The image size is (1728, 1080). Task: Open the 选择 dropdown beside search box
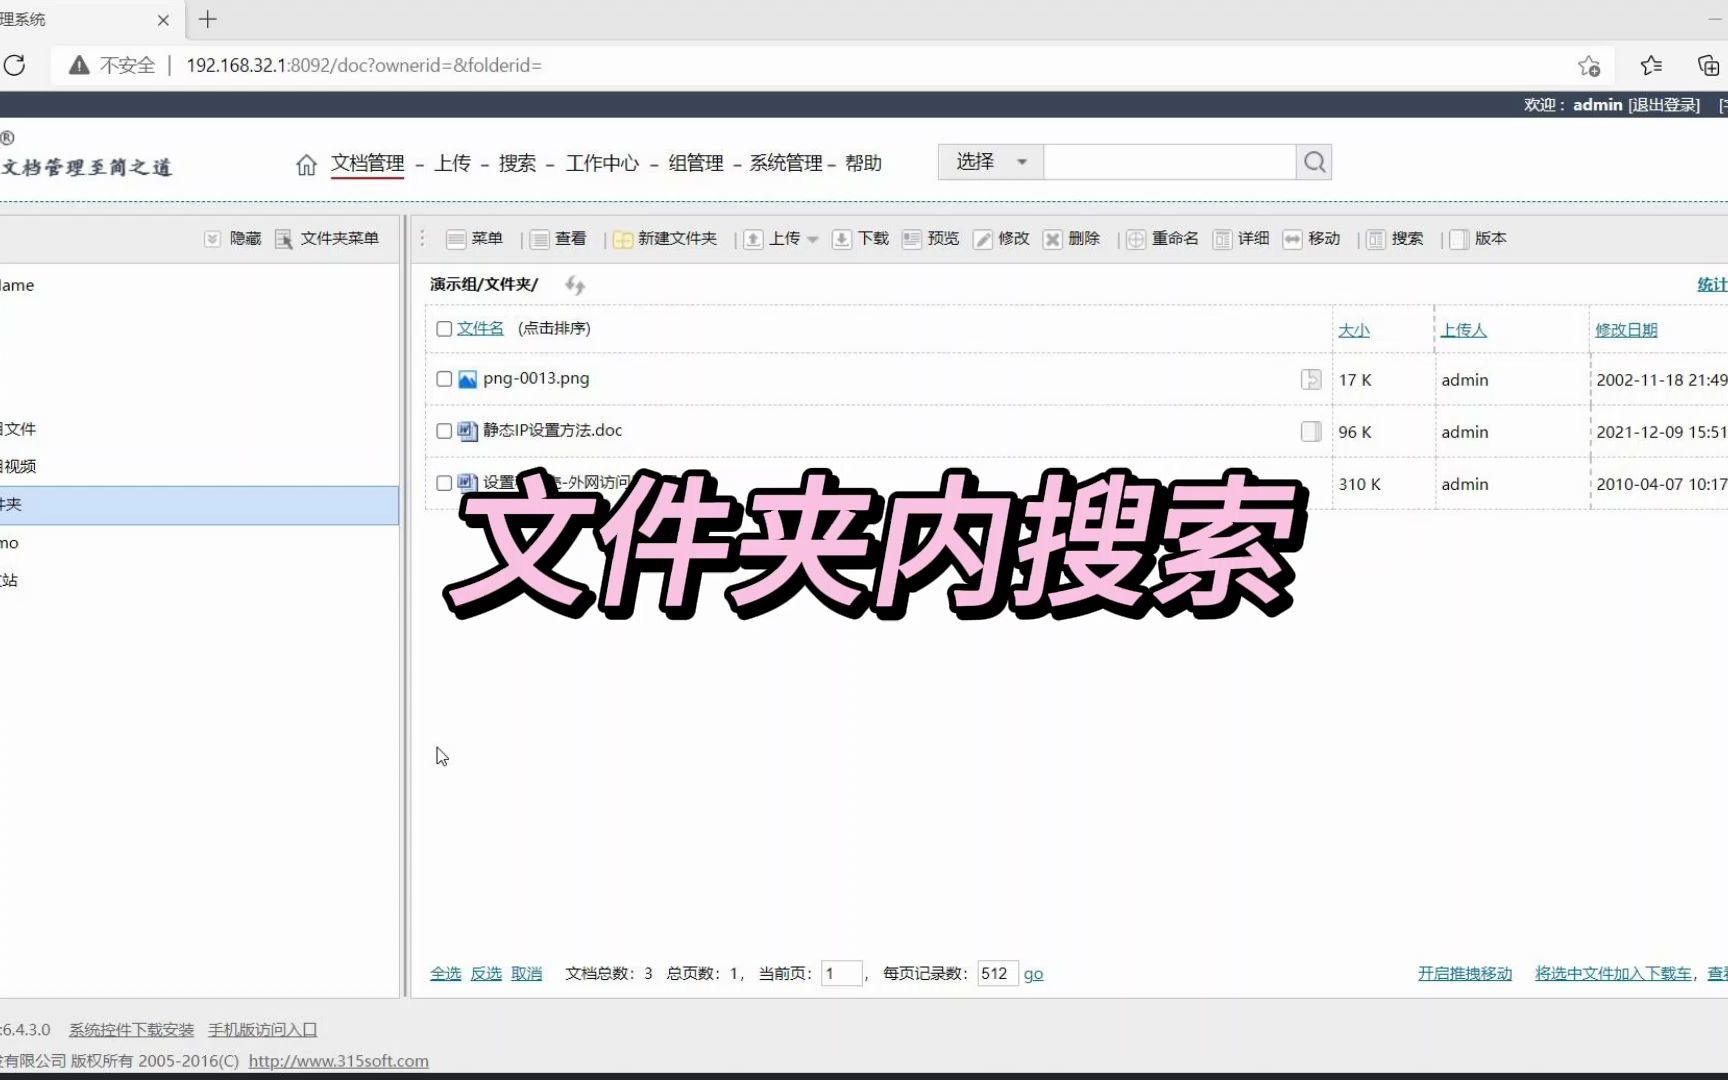(991, 162)
